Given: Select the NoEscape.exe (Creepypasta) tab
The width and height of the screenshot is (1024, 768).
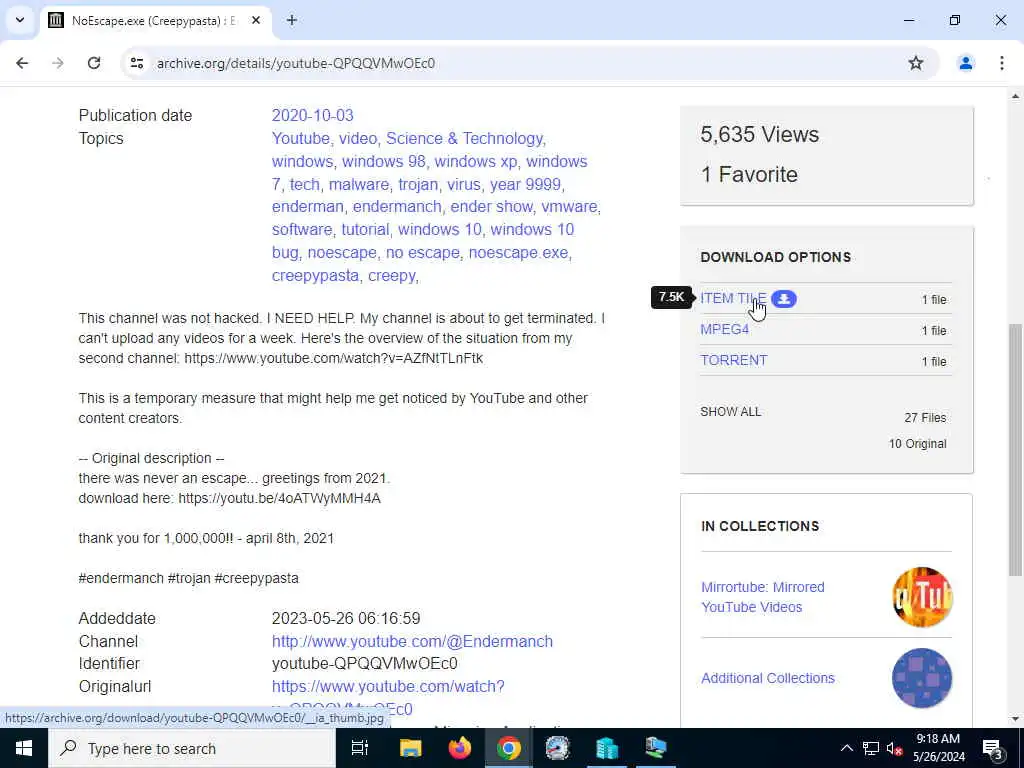Looking at the screenshot, I should [155, 20].
